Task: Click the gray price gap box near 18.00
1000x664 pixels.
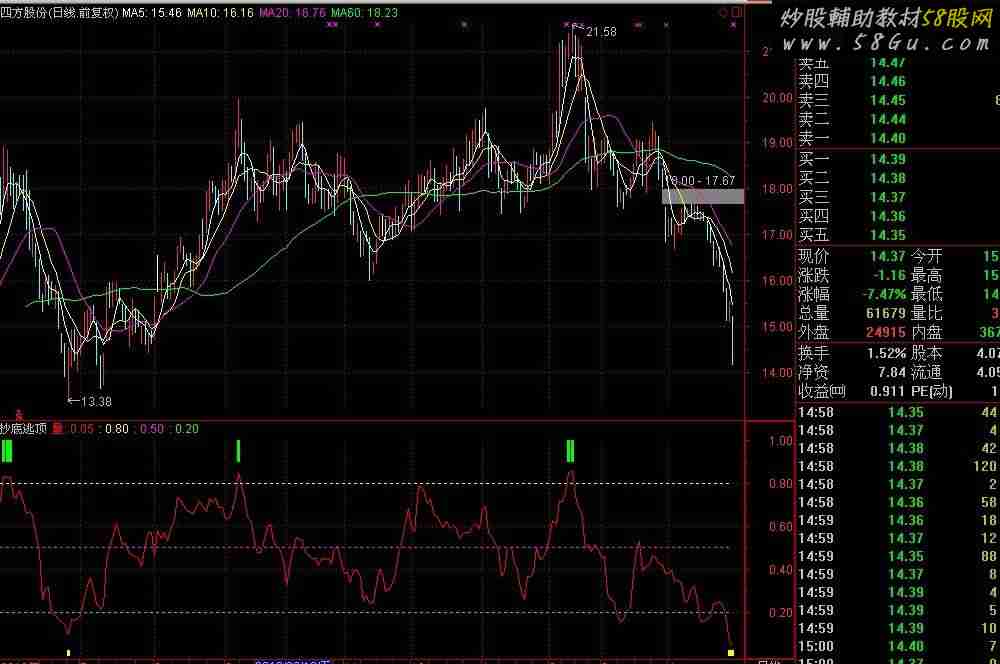Action: point(703,196)
